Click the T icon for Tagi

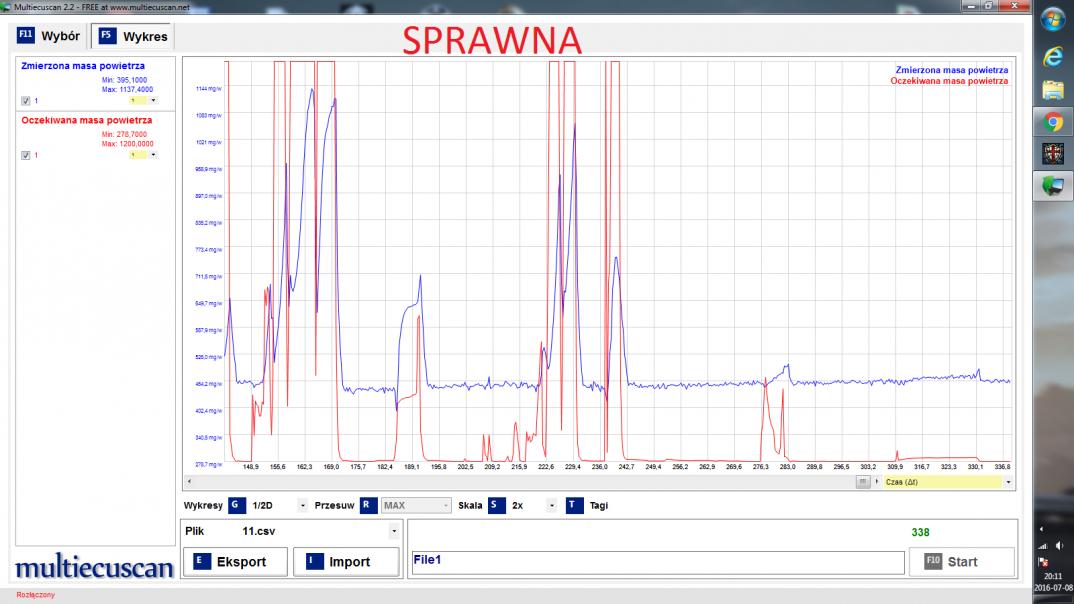pos(574,506)
